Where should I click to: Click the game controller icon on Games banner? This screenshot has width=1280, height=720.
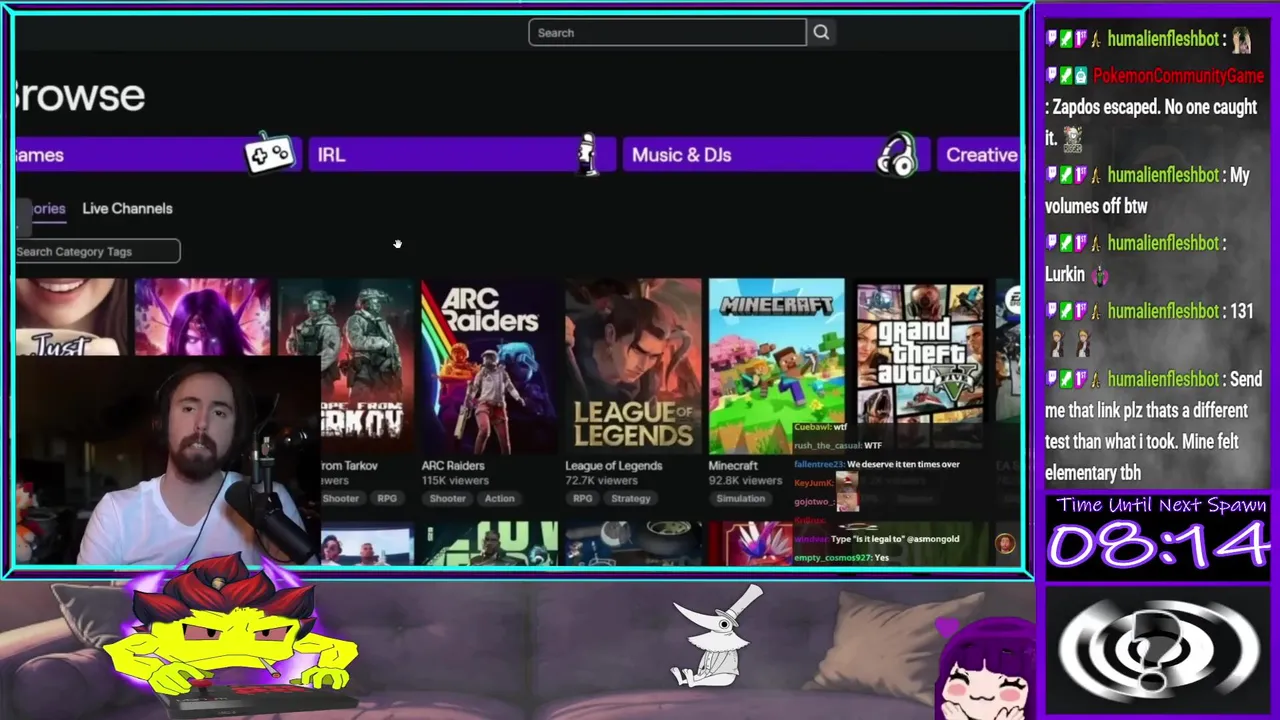click(x=270, y=154)
